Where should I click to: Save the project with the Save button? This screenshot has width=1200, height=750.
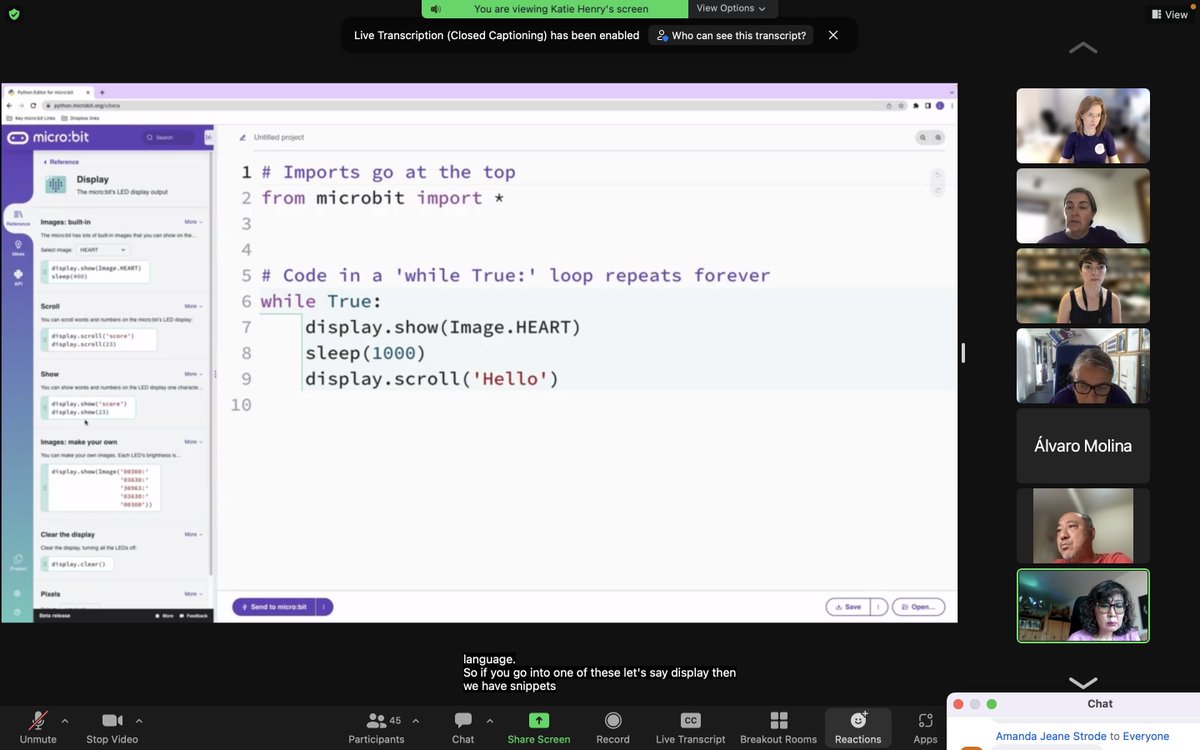[848, 607]
